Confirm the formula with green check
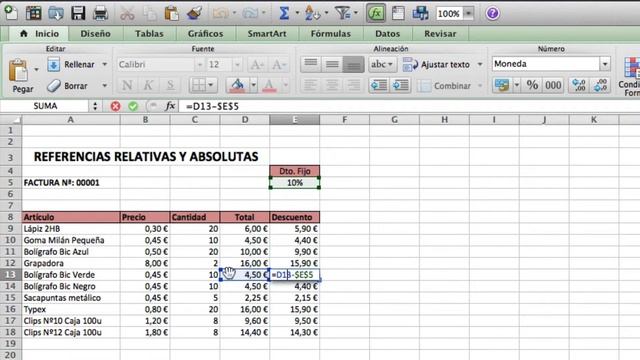This screenshot has height=360, width=640. click(133, 106)
